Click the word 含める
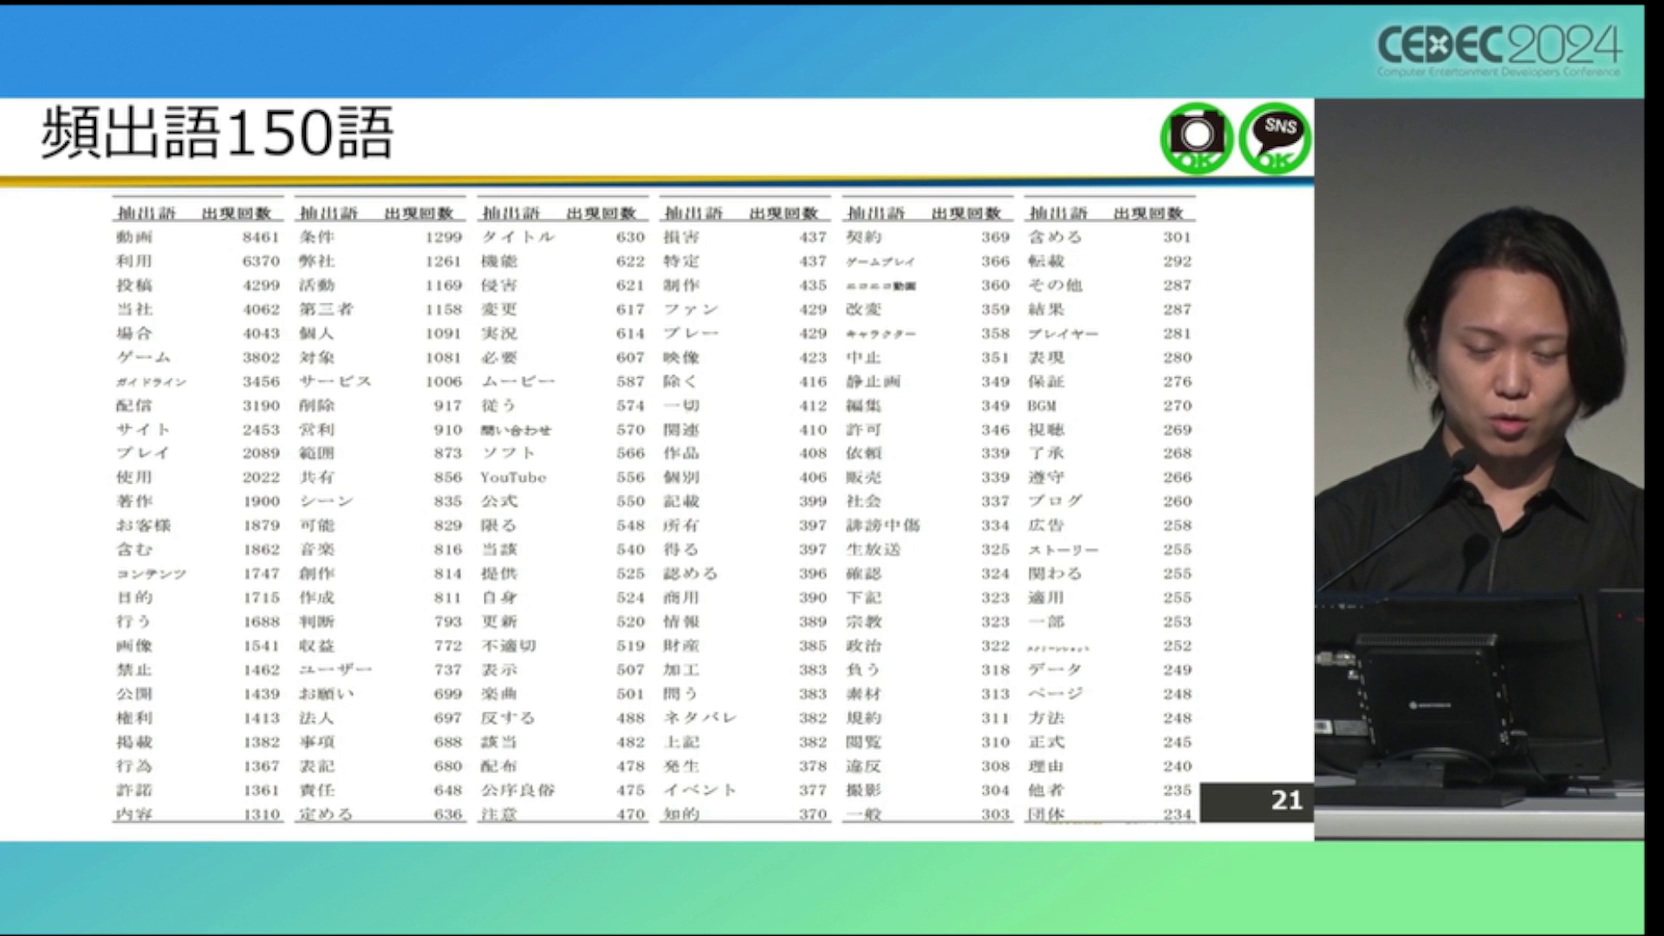 tap(1055, 237)
